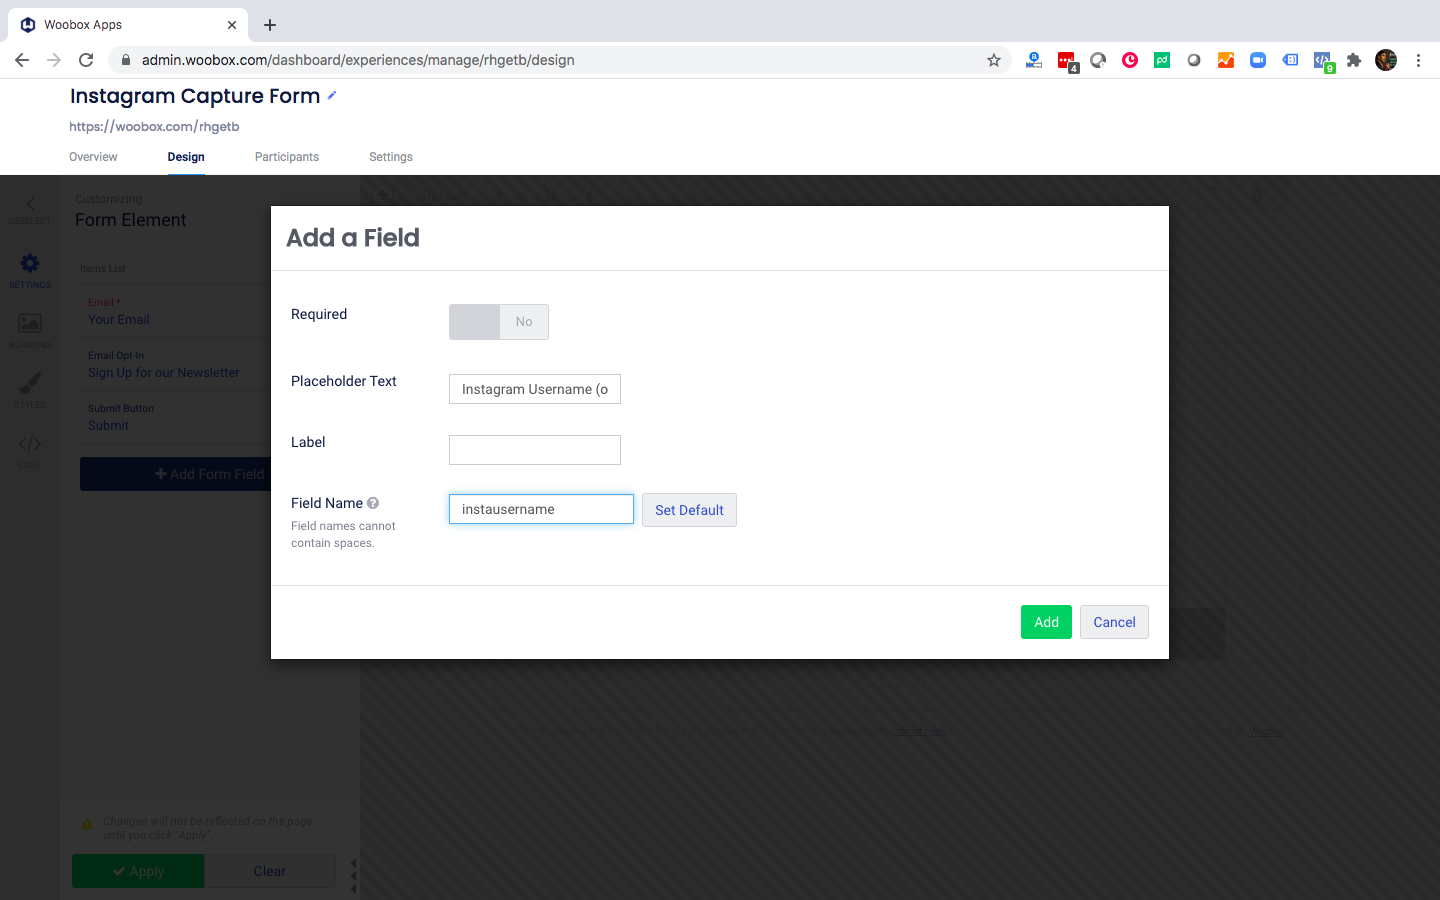
Task: Toggle the Required switch
Action: 499,322
